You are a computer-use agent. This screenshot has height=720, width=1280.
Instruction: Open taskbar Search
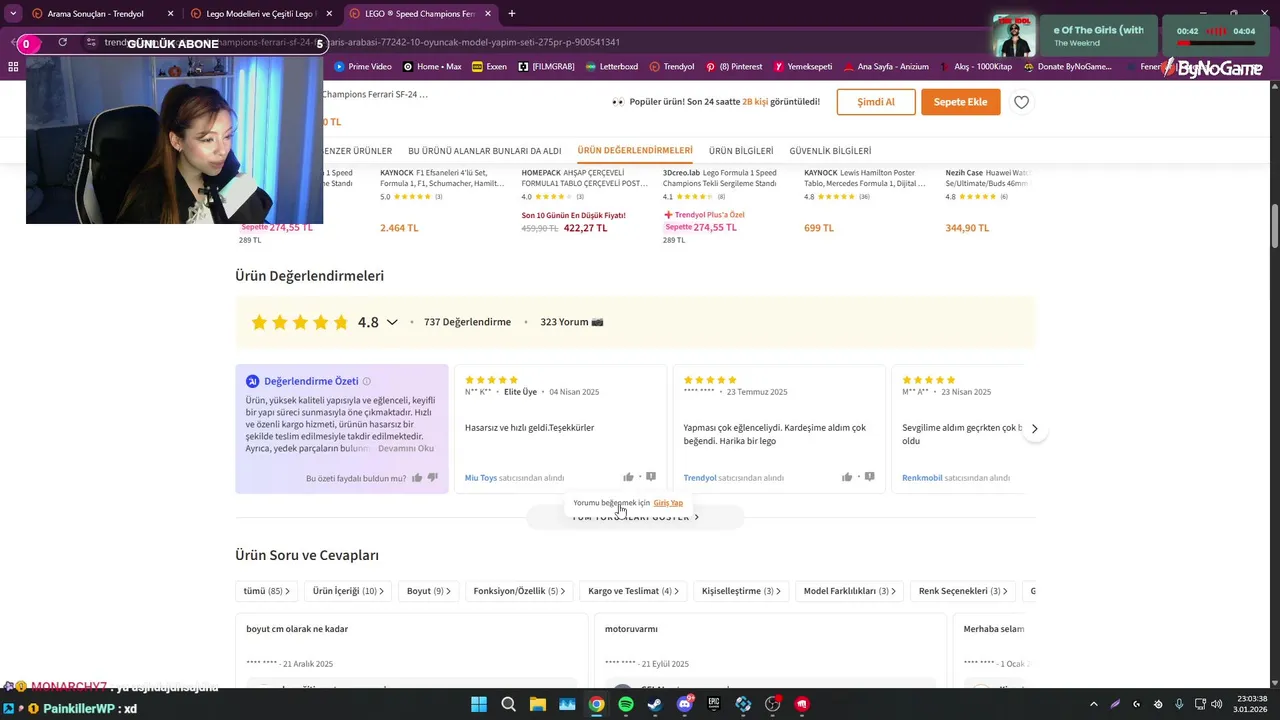pyautogui.click(x=508, y=704)
